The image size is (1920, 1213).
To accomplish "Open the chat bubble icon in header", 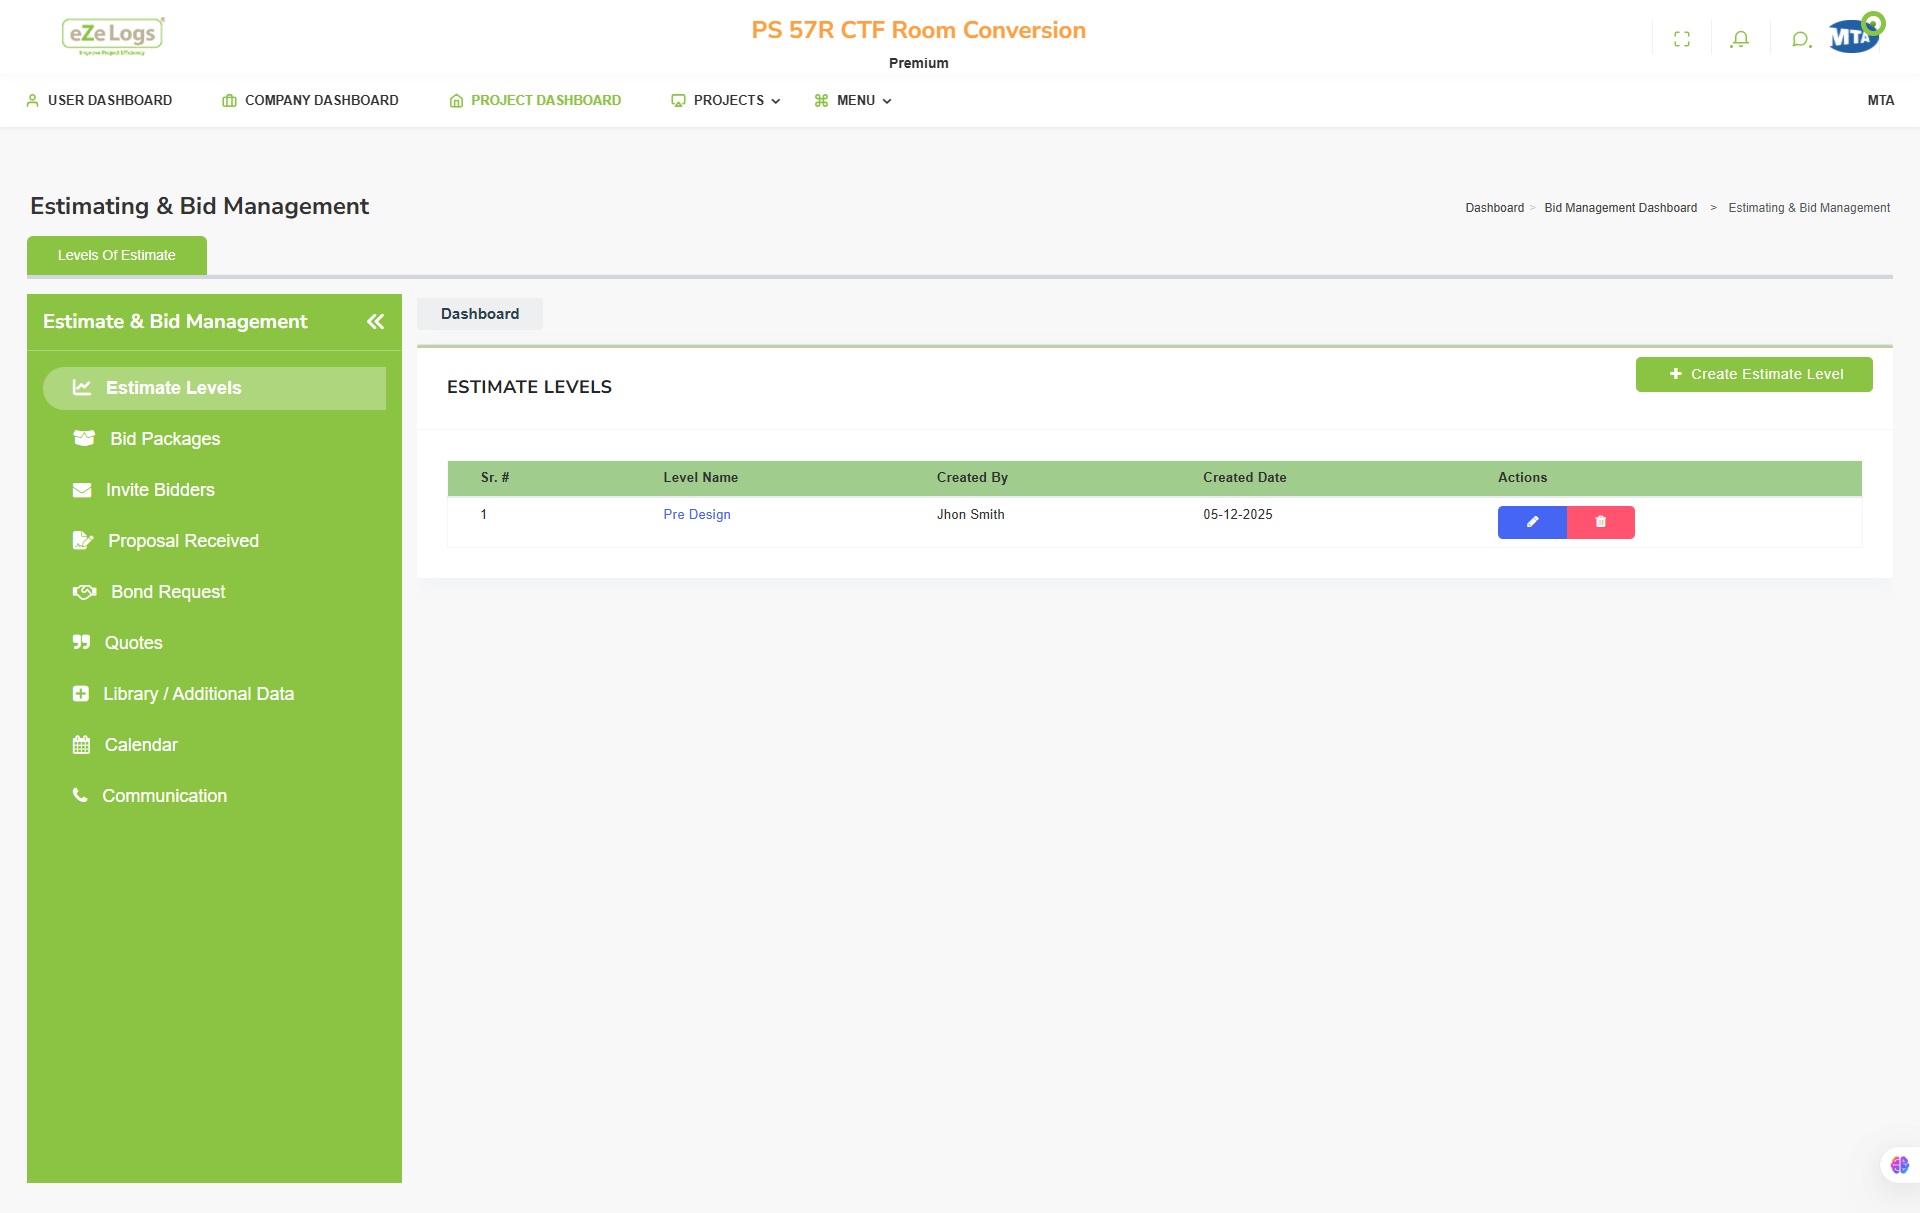I will click(x=1801, y=40).
